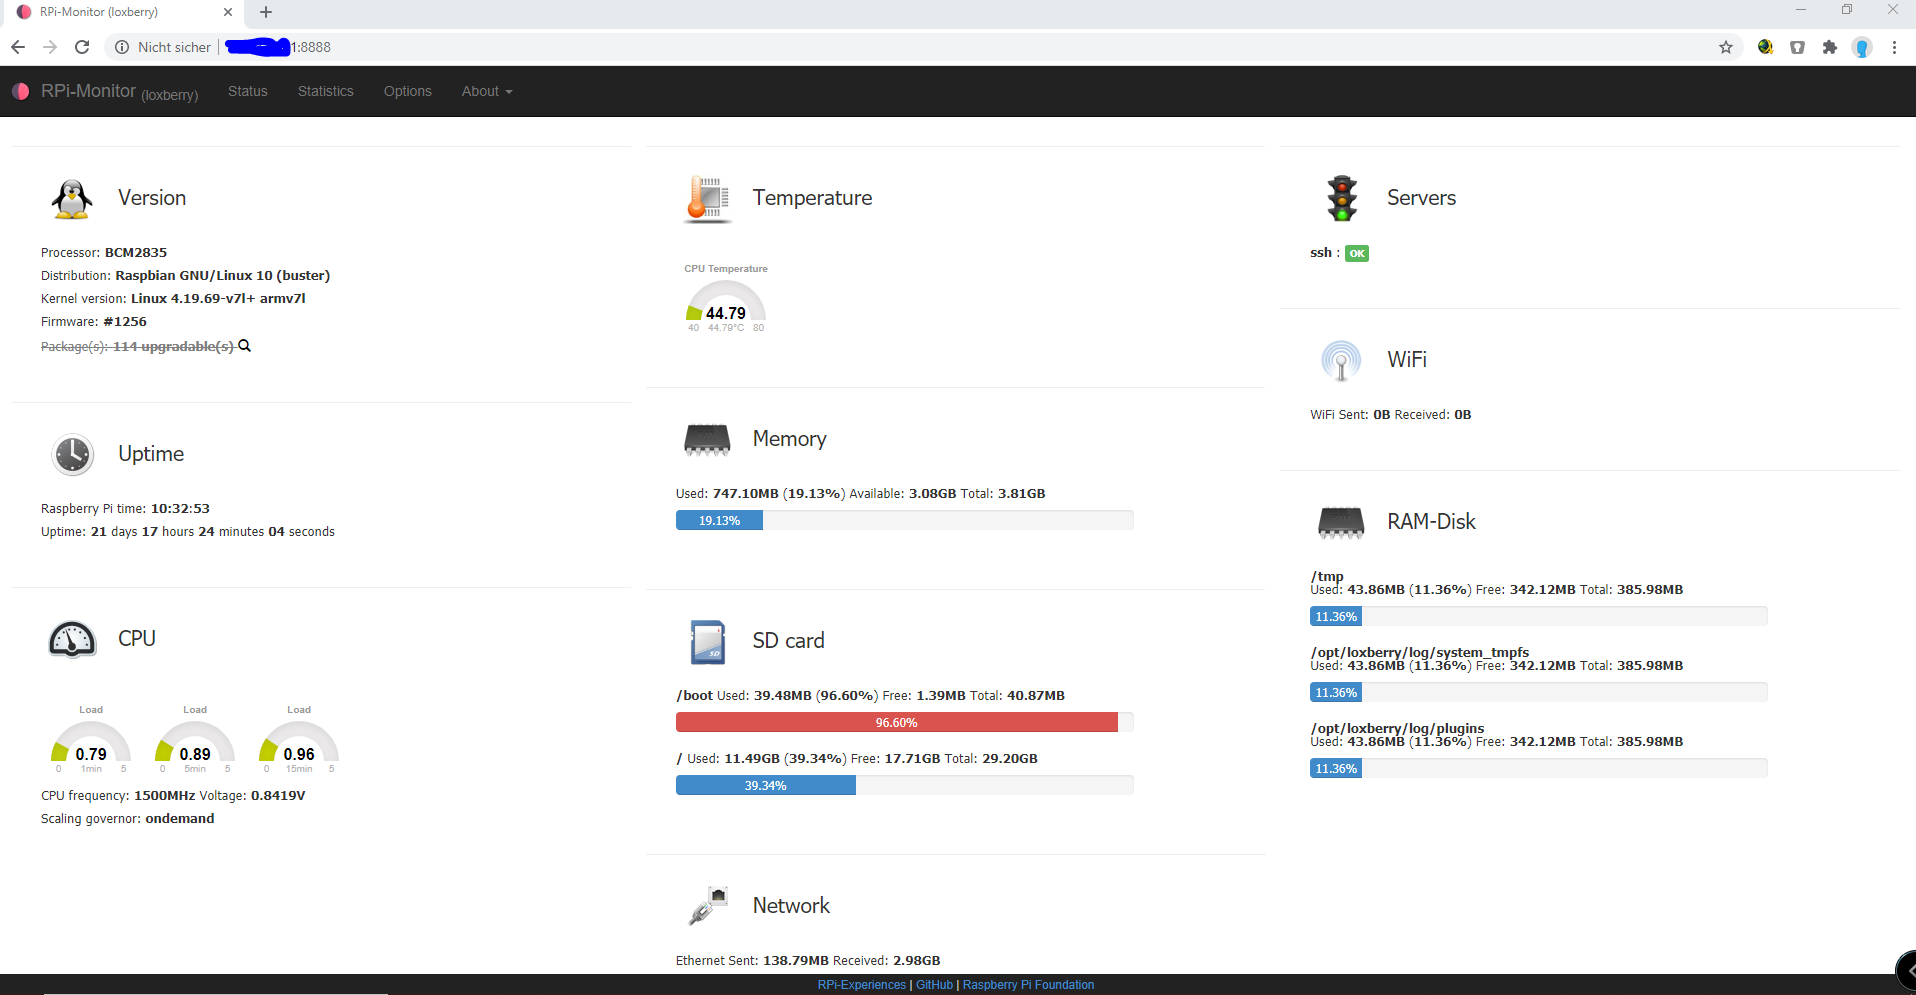Open a new browser tab
The width and height of the screenshot is (1916, 995).
pos(266,12)
